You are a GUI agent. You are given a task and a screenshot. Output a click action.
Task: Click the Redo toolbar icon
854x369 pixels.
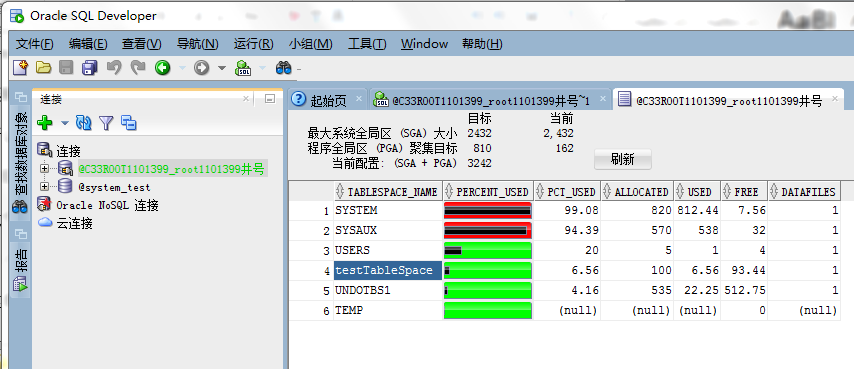(138, 67)
